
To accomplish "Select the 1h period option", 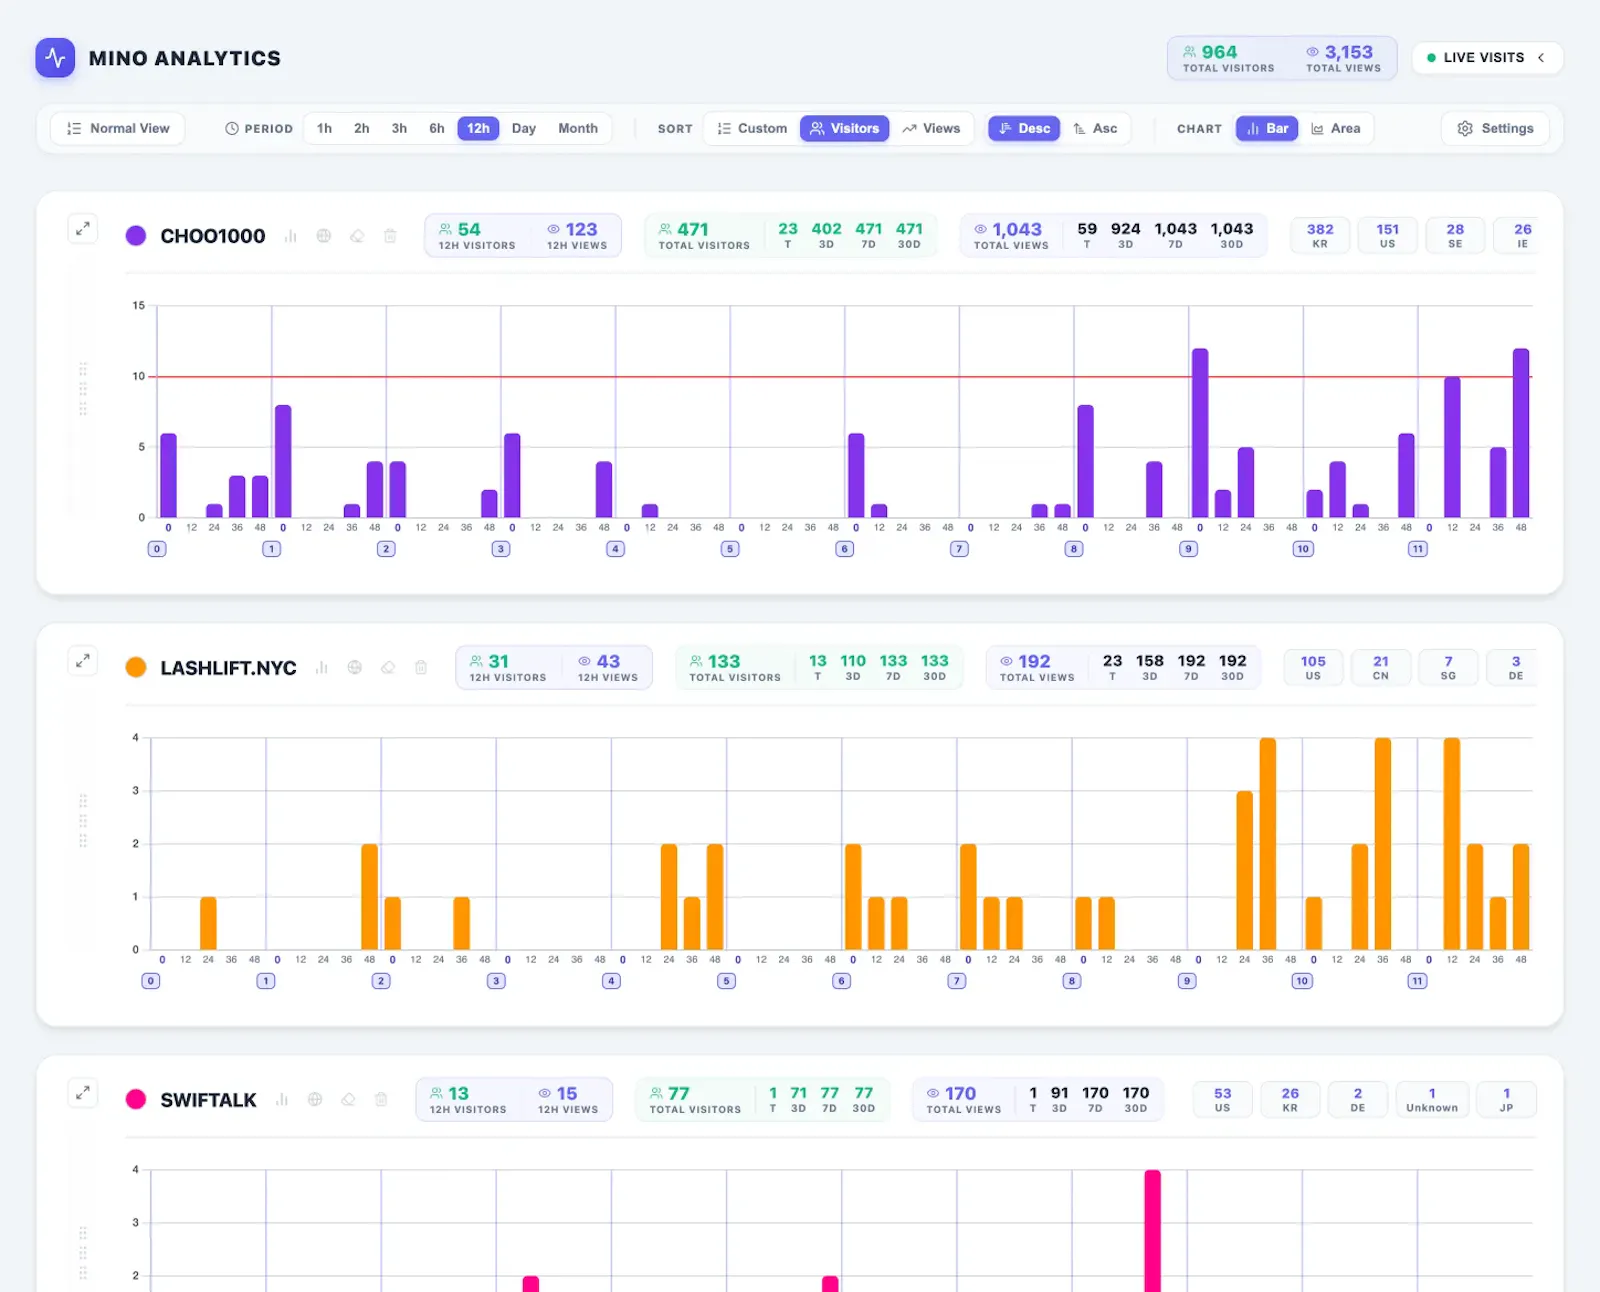I will point(324,129).
